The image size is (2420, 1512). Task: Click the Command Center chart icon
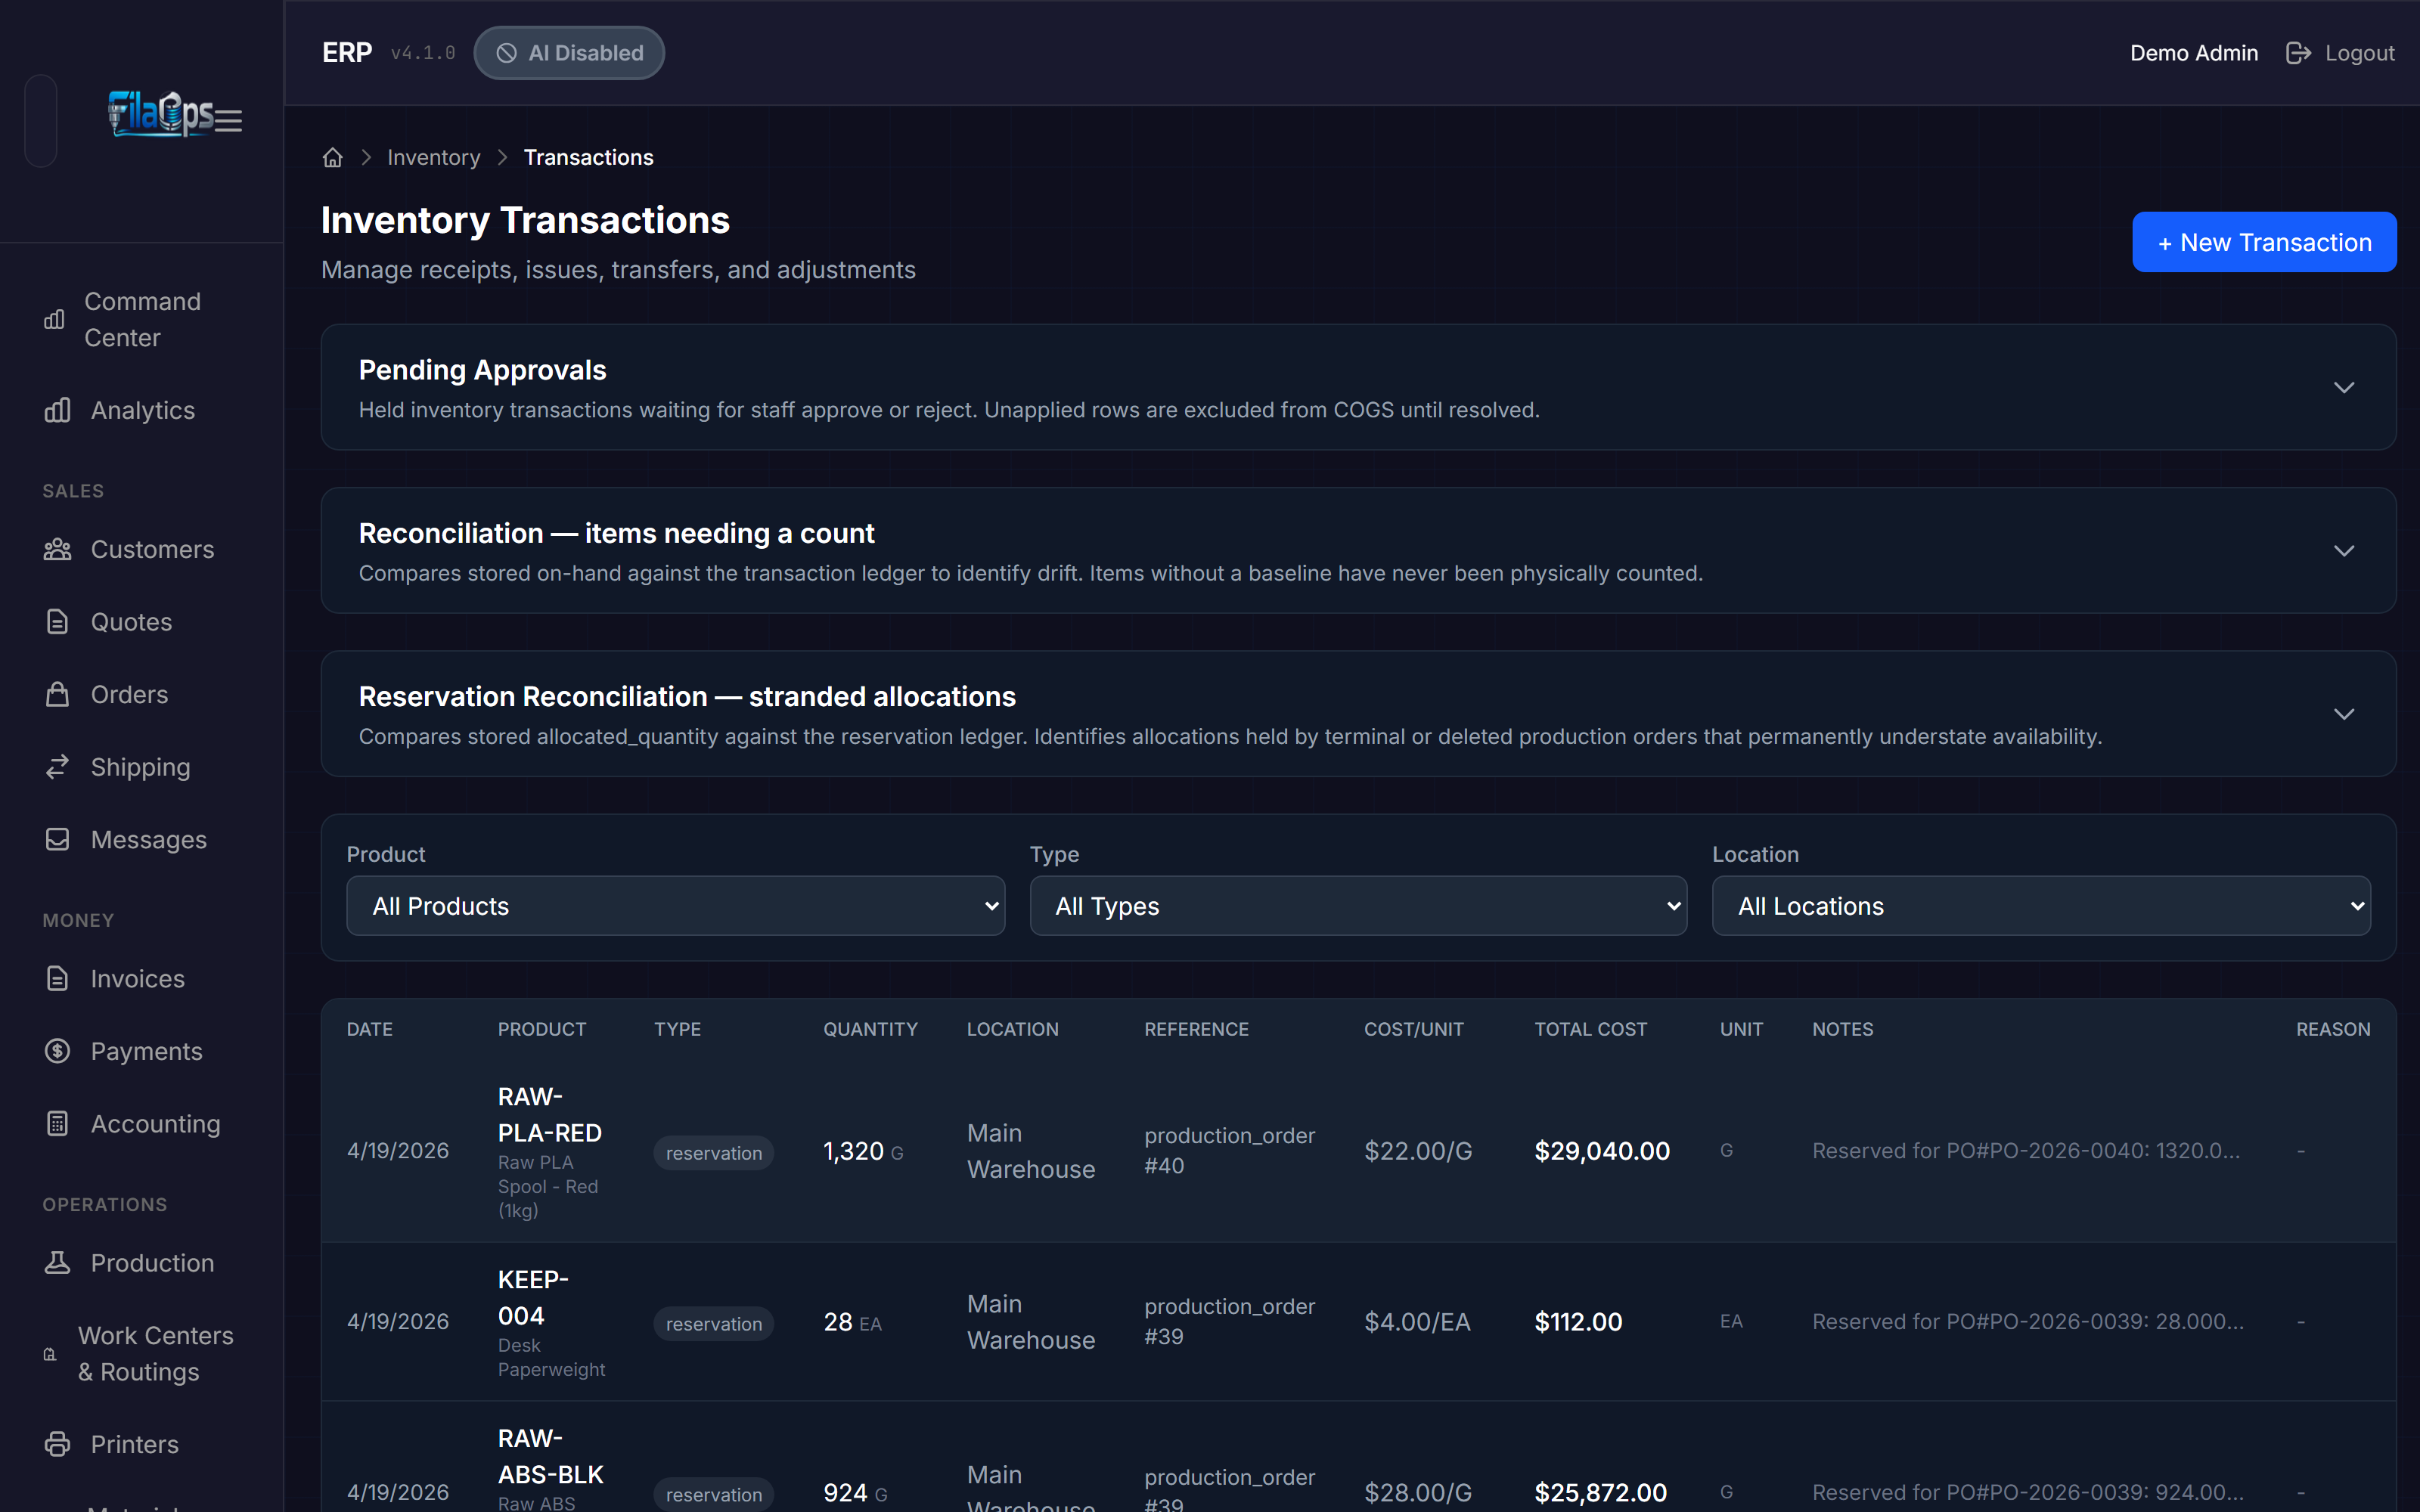pyautogui.click(x=54, y=320)
